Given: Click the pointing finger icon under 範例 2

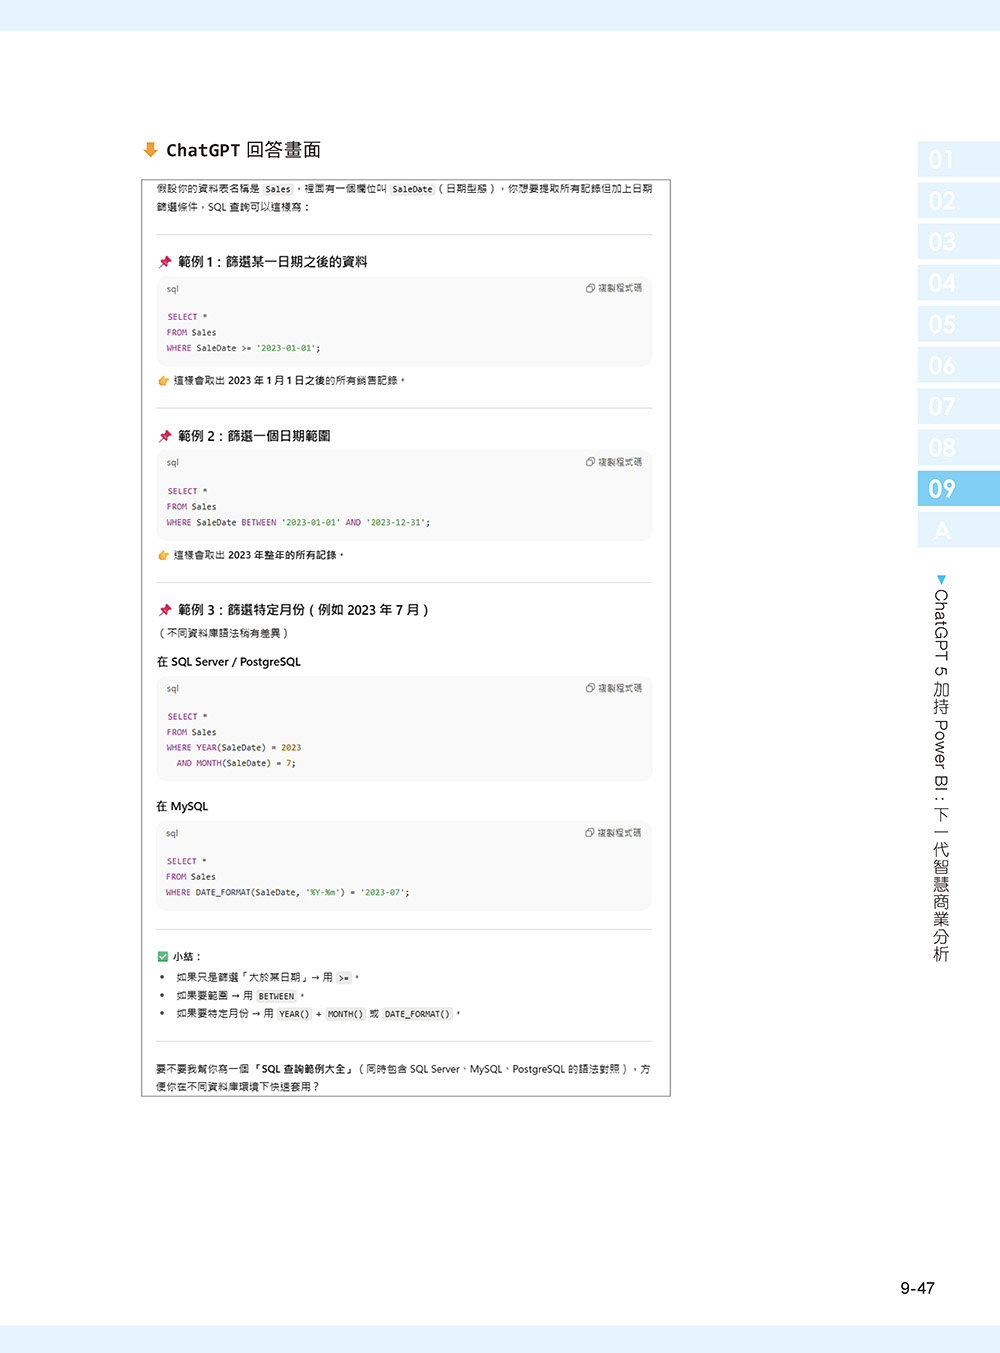Looking at the screenshot, I should point(163,555).
